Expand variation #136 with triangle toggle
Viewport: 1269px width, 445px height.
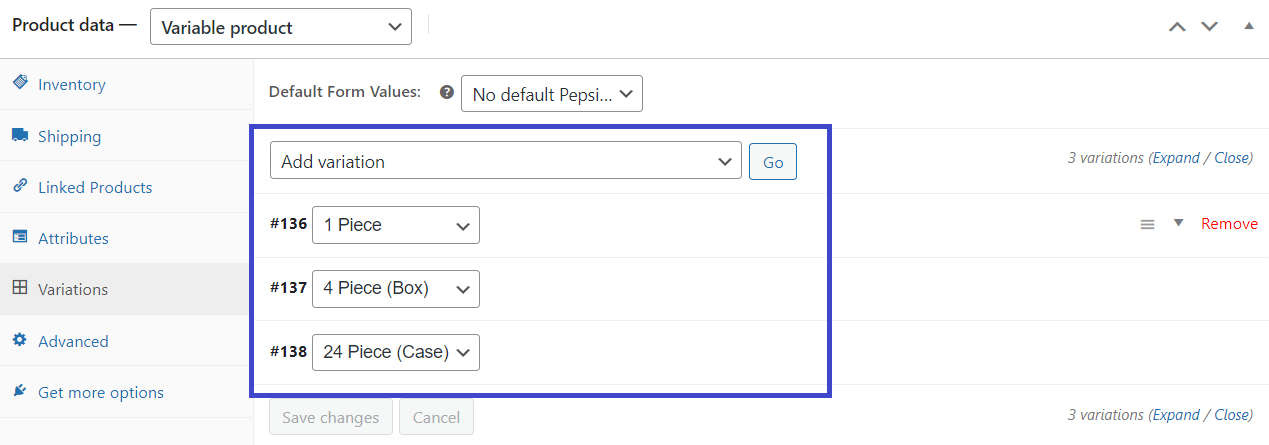pos(1178,223)
